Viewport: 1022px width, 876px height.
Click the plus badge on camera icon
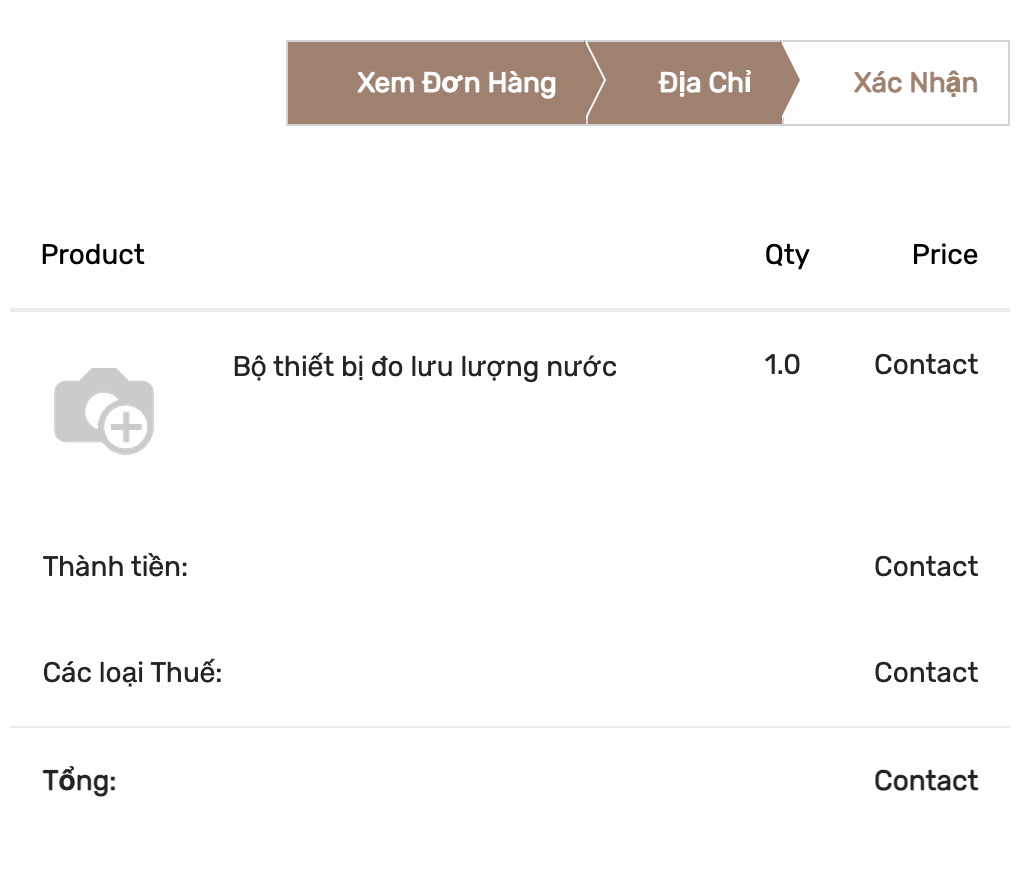(x=126, y=428)
